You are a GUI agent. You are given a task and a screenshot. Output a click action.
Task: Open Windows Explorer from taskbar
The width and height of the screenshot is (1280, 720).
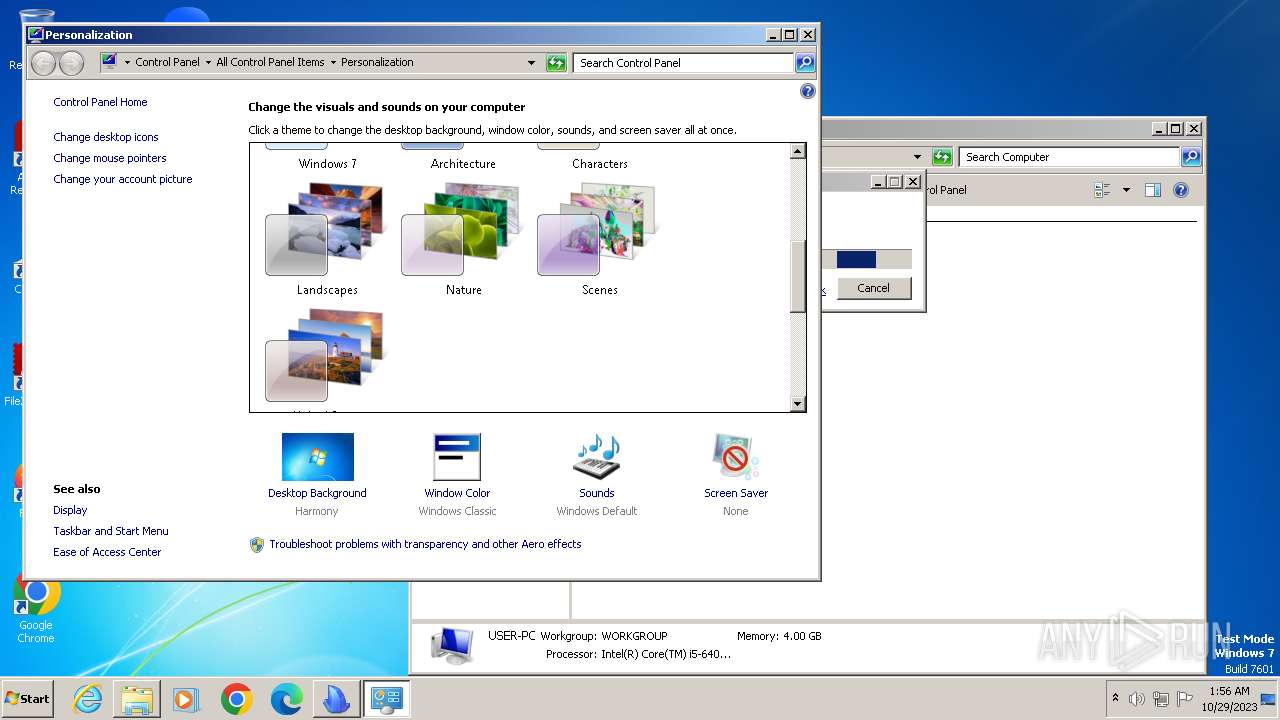click(137, 699)
